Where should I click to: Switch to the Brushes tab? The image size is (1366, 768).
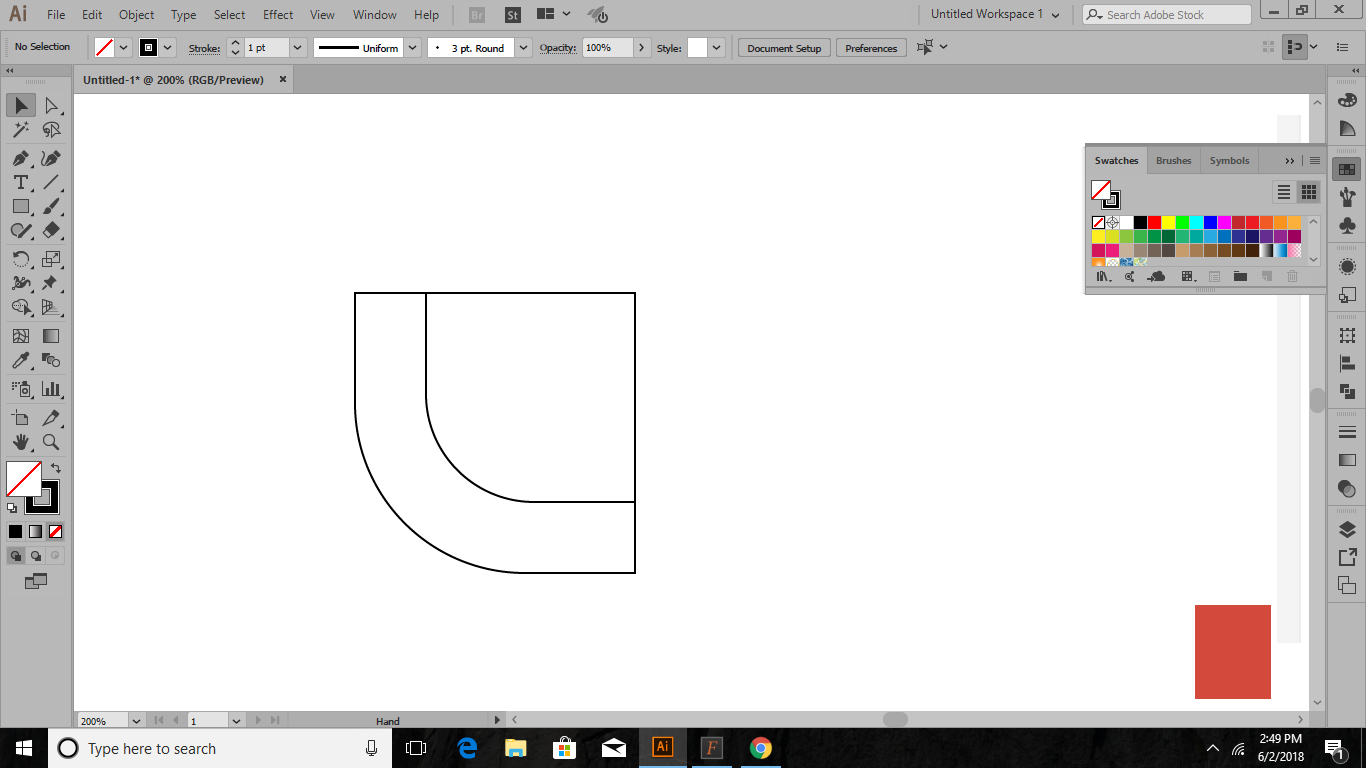pos(1173,161)
